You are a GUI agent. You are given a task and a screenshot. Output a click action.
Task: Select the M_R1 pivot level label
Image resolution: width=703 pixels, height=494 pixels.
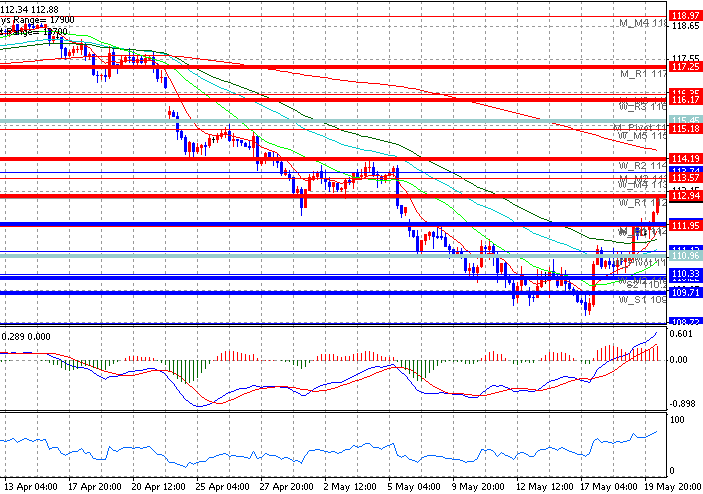click(643, 74)
